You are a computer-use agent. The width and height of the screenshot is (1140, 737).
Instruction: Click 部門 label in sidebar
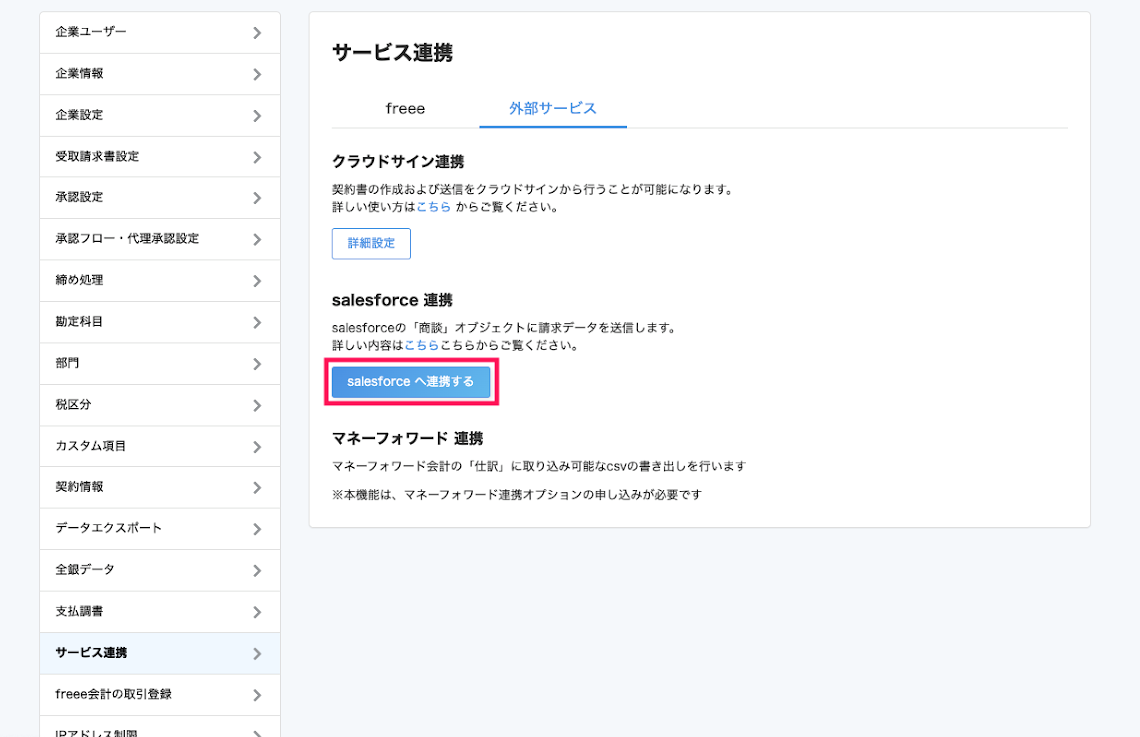(x=67, y=363)
